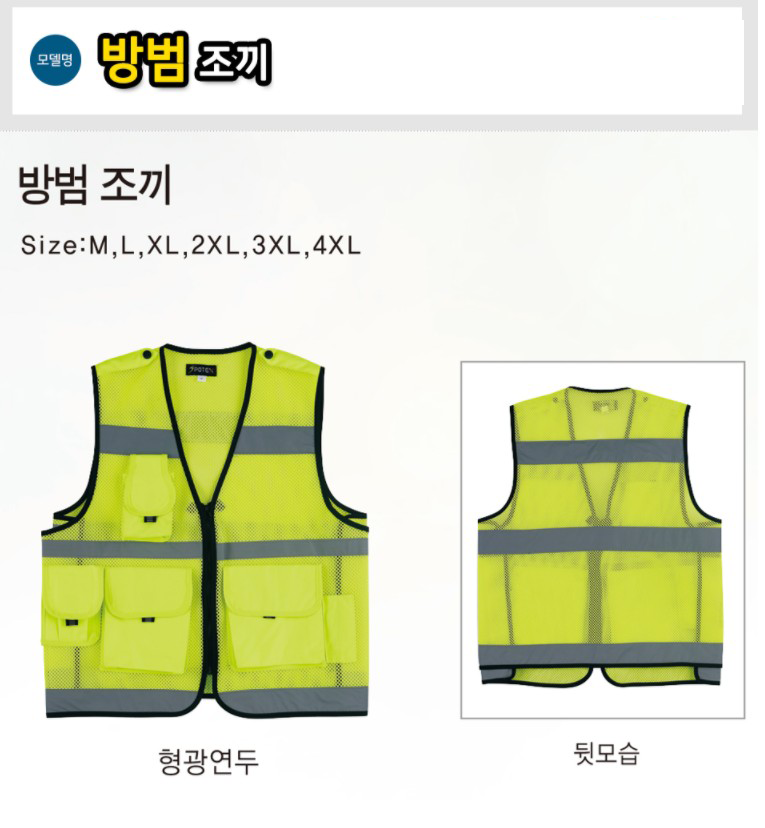The height and width of the screenshot is (828, 765).
Task: Click the small flap pocket at the vest's left edge
Action: (x=72, y=606)
